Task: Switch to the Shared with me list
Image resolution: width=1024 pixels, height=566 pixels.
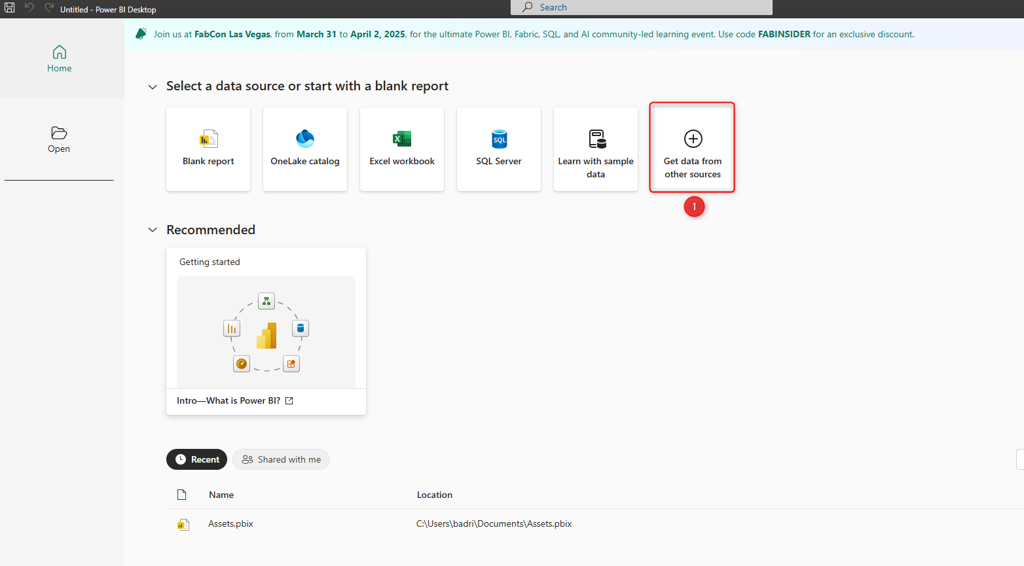Action: point(281,460)
